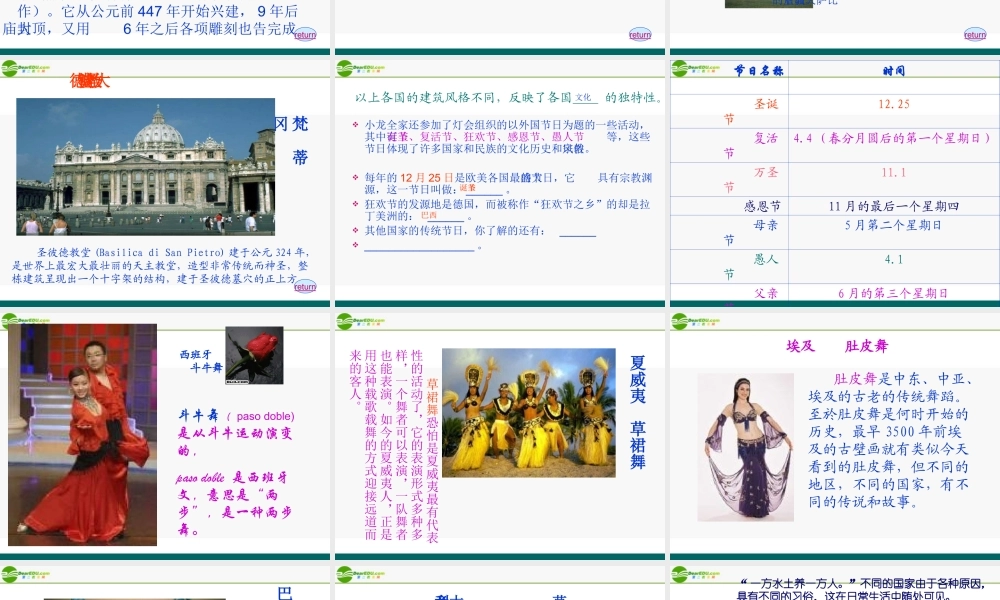
Task: Click the 6月的第三个星期日 cell
Action: coord(893,293)
